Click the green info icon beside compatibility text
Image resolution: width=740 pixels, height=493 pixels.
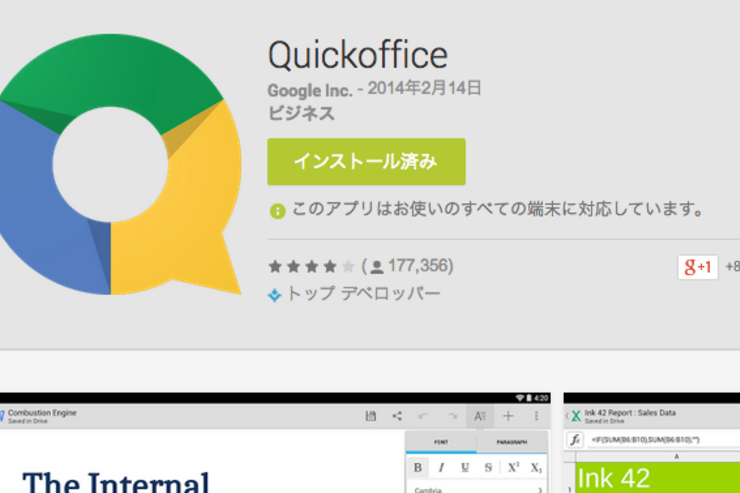[x=278, y=211]
